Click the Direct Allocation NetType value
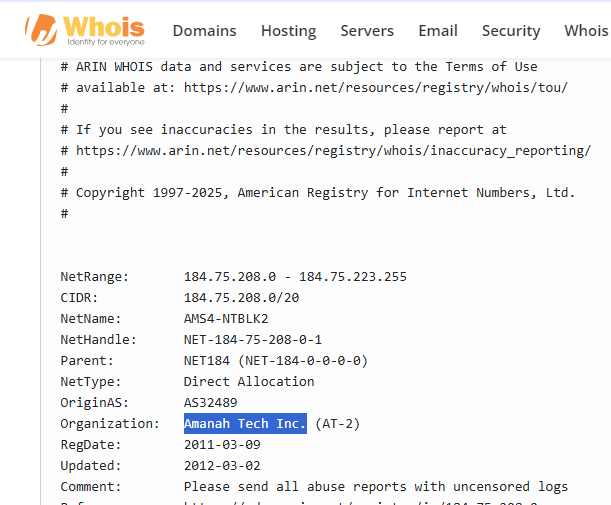 pyautogui.click(x=249, y=382)
